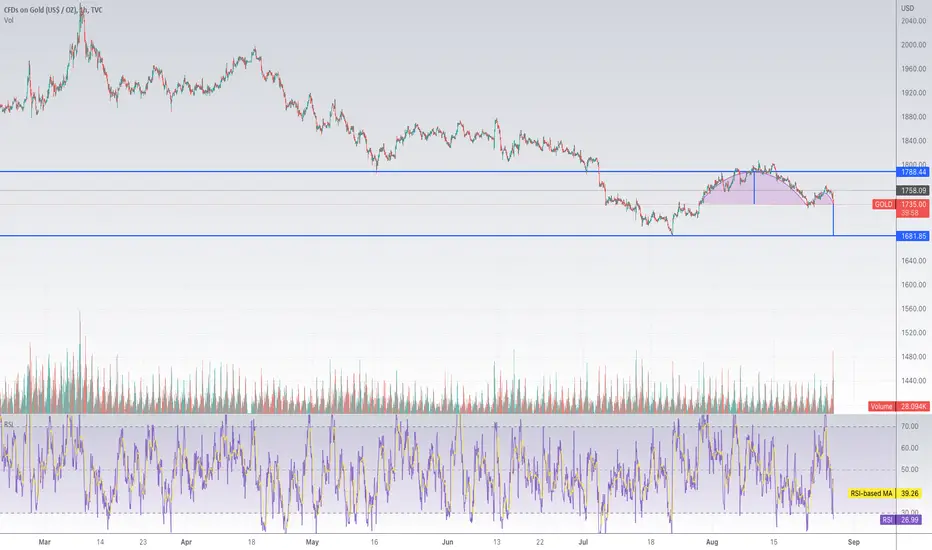This screenshot has width=932, height=550.
Task: Click the 28.094K volume value
Action: (x=914, y=407)
